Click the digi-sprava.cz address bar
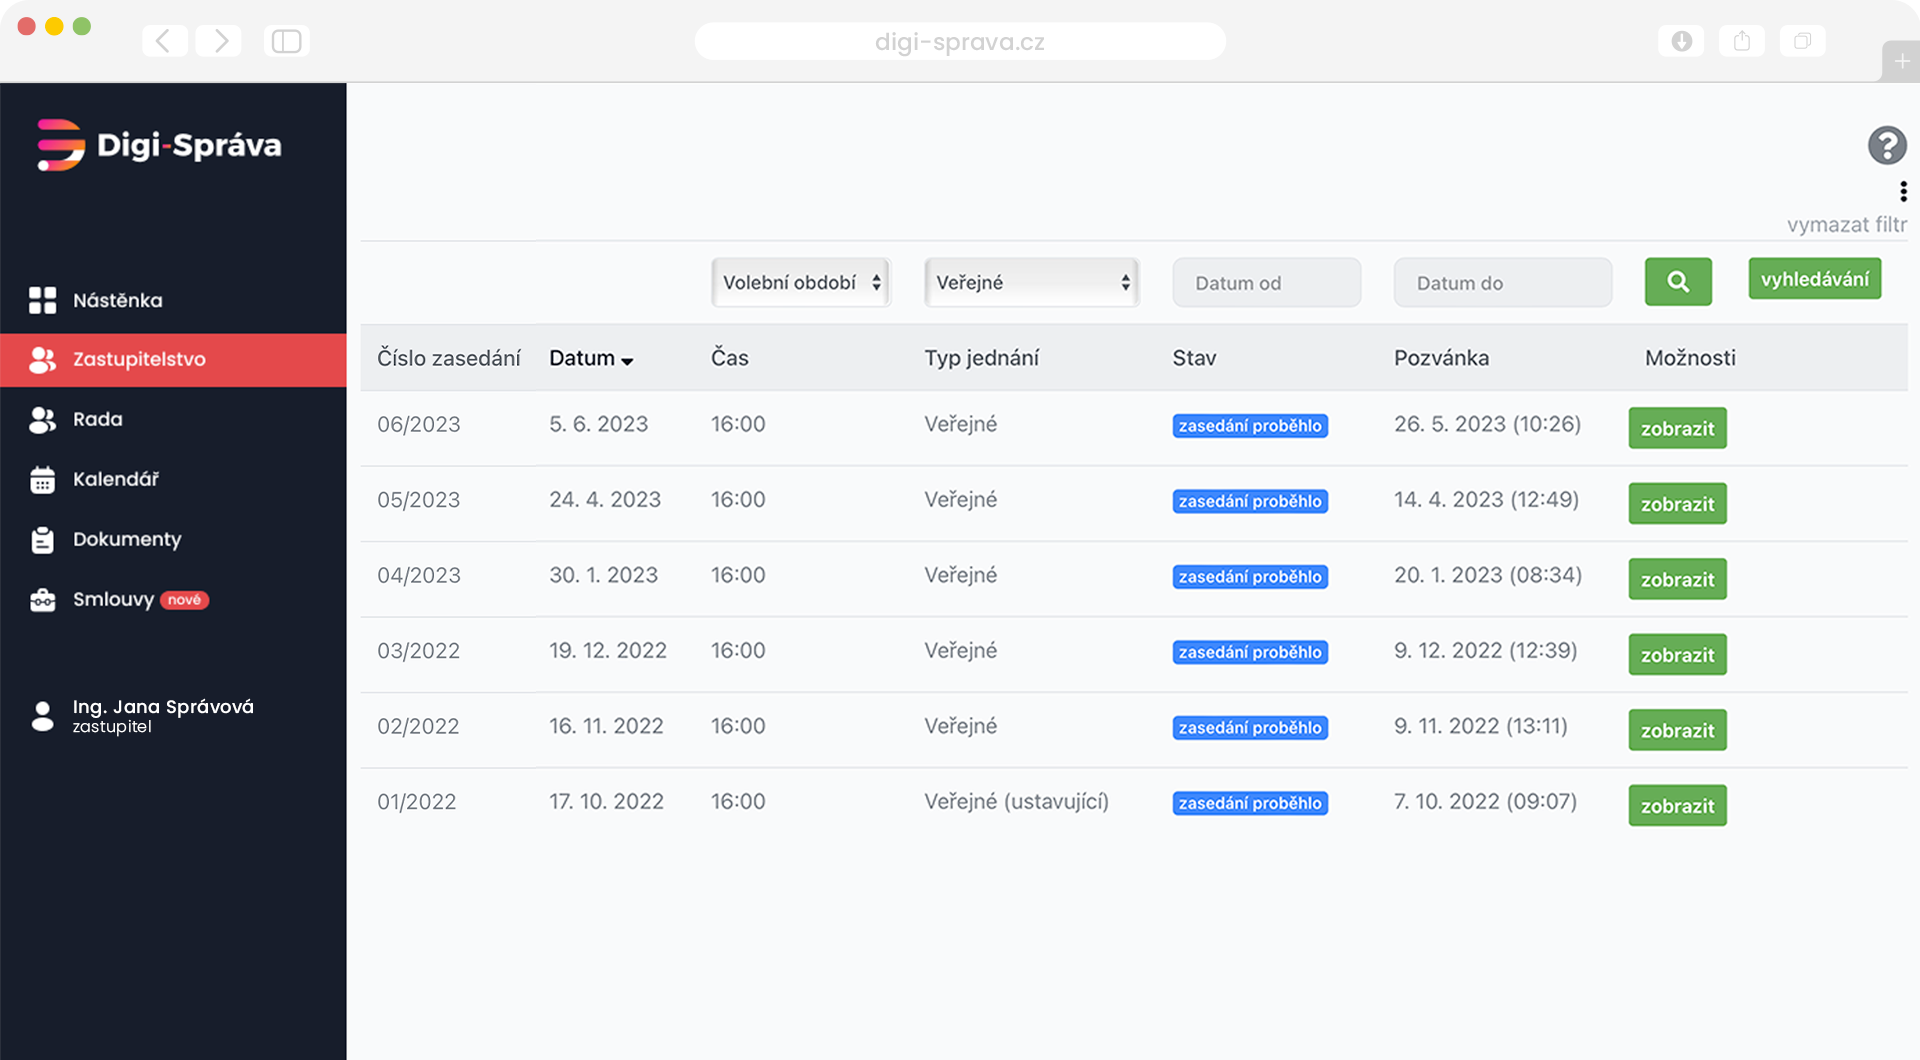Image resolution: width=1920 pixels, height=1060 pixels. (x=960, y=42)
